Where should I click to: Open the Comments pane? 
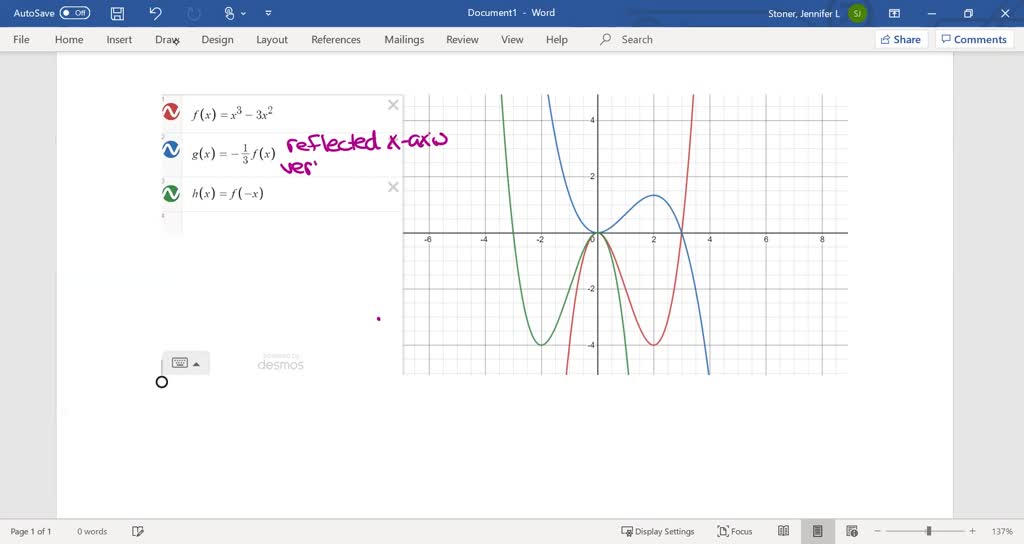[972, 40]
